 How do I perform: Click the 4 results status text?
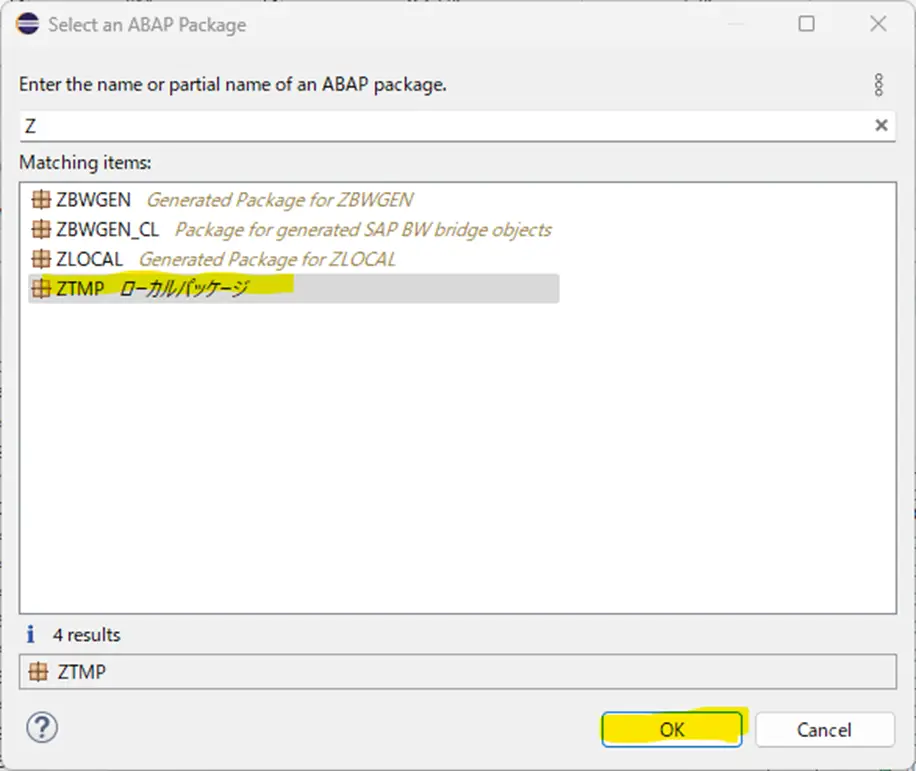[x=86, y=635]
